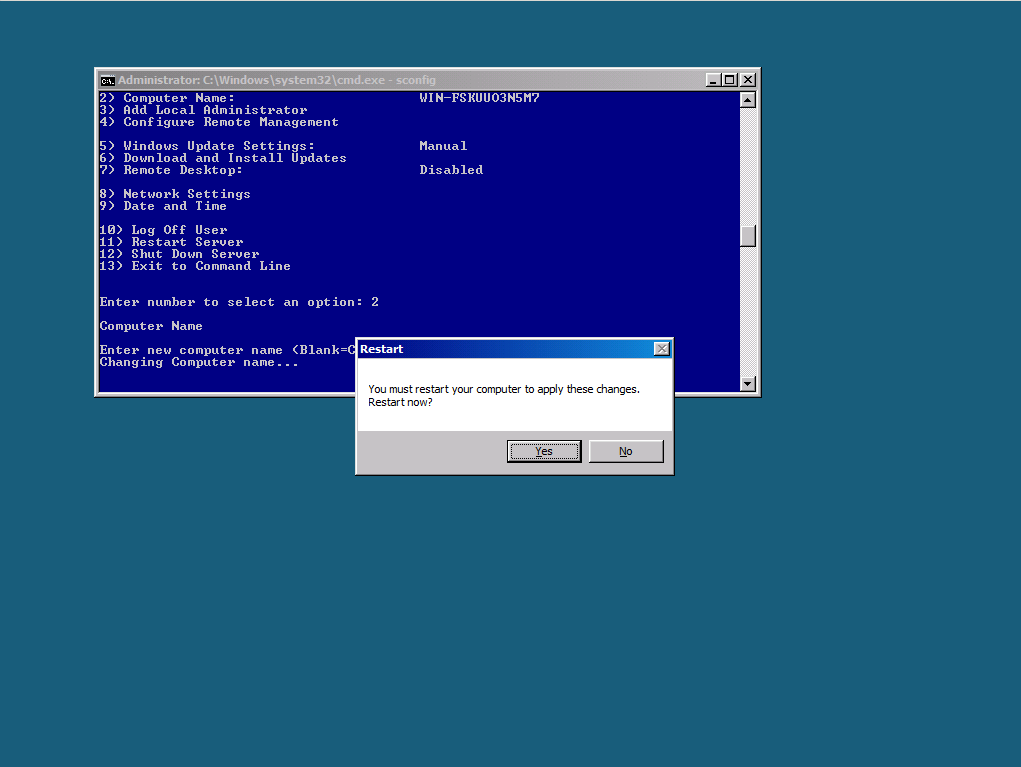Minimize the sconfig command window
1021x767 pixels.
point(712,80)
